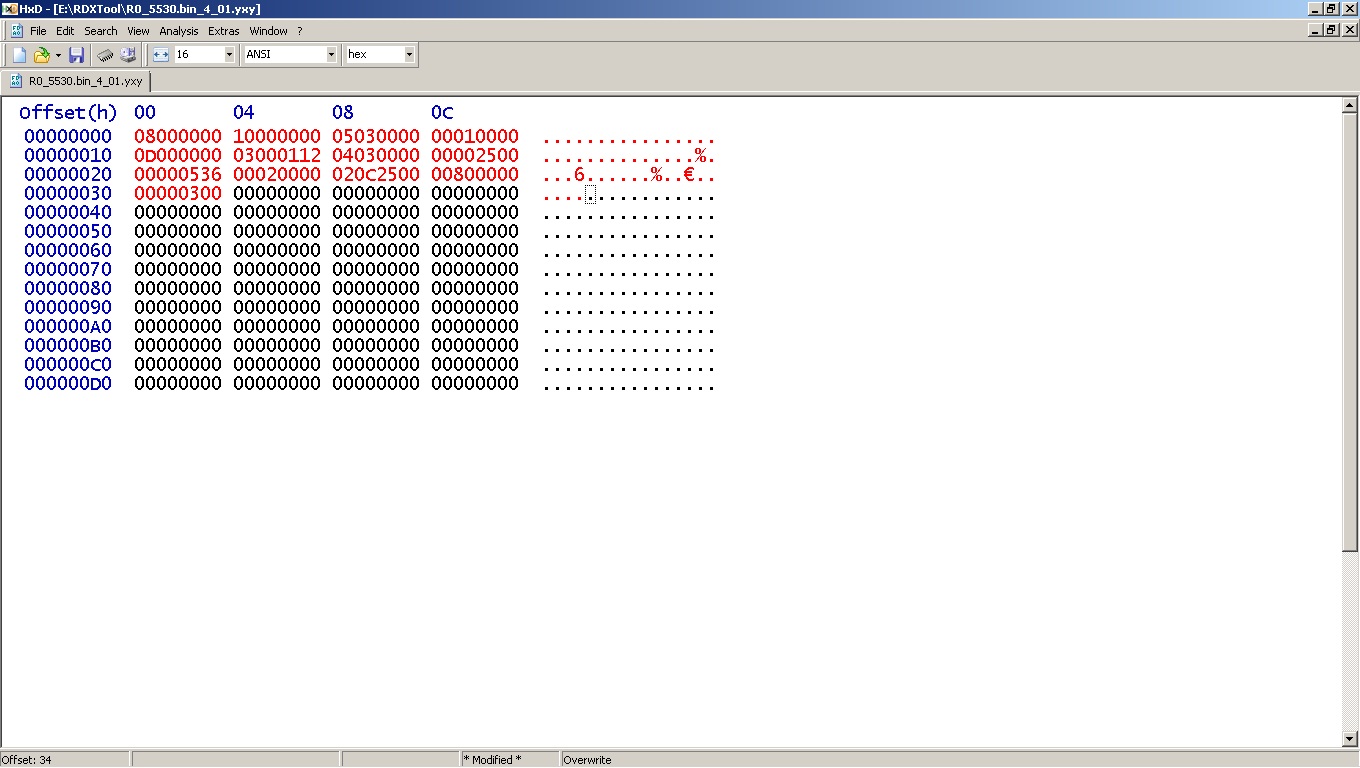Click offset label 000000D0

(x=68, y=383)
